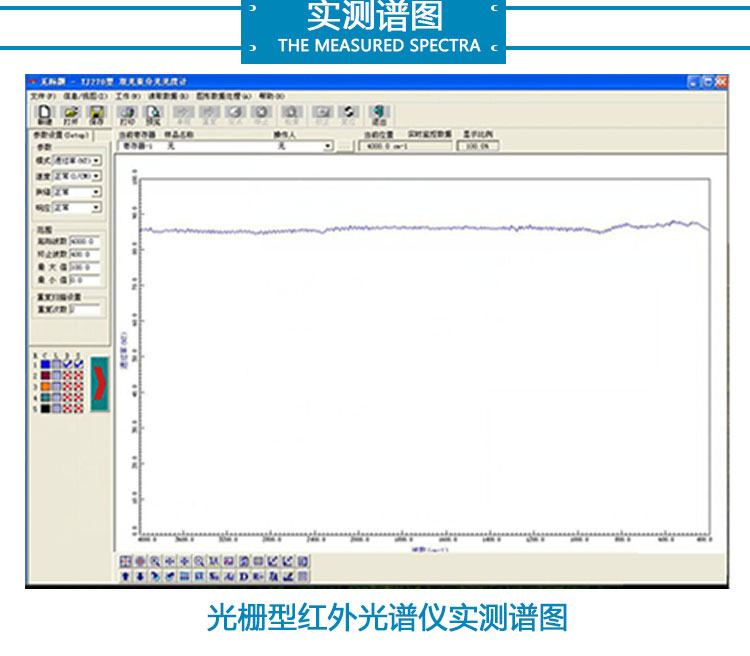Viewport: 750px width, 656px height.
Task: Click the teal button with red chevrons
Action: click(100, 384)
